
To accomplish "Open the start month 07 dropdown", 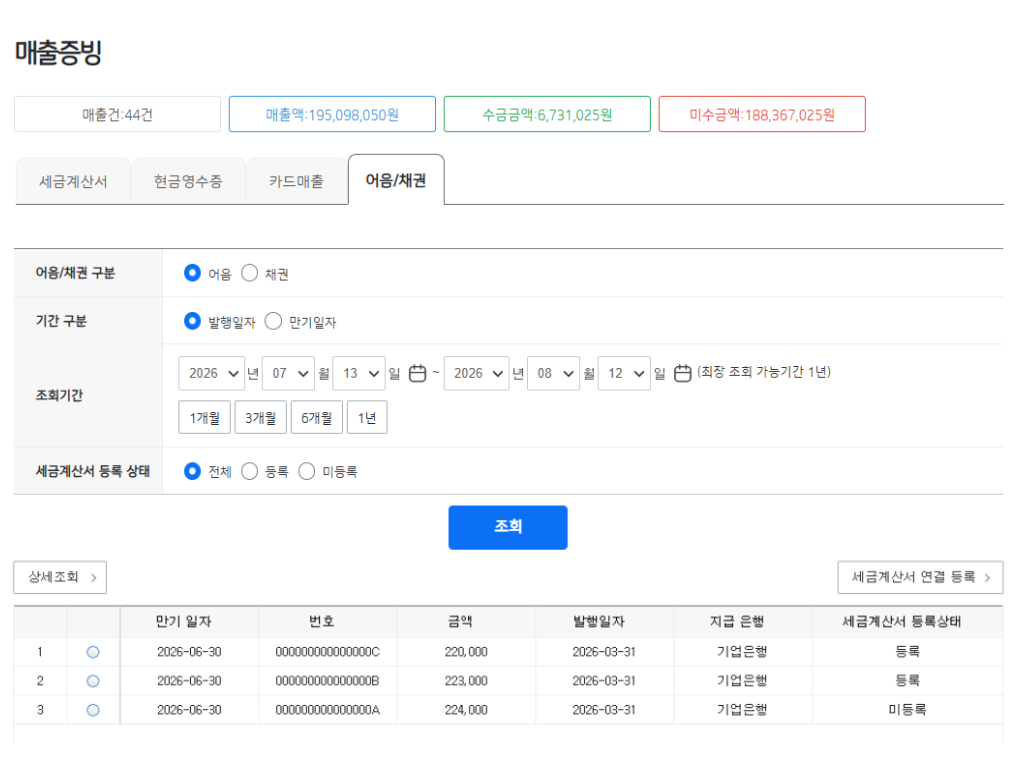I will tap(288, 374).
